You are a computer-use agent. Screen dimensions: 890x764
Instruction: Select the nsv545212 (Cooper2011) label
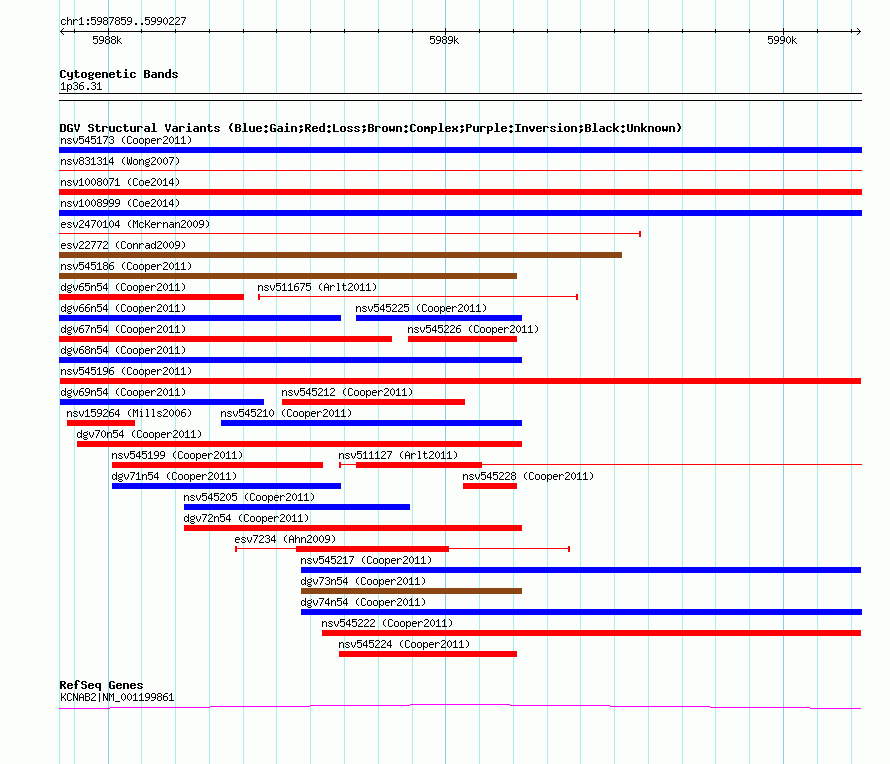coord(347,392)
